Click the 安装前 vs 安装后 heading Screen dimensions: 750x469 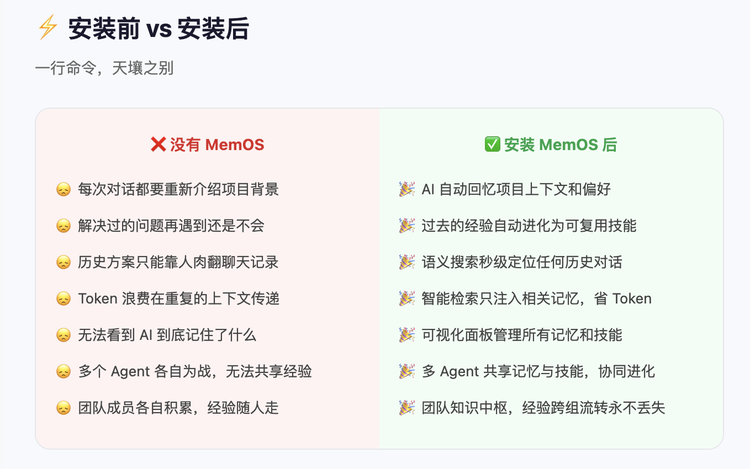pyautogui.click(x=158, y=28)
